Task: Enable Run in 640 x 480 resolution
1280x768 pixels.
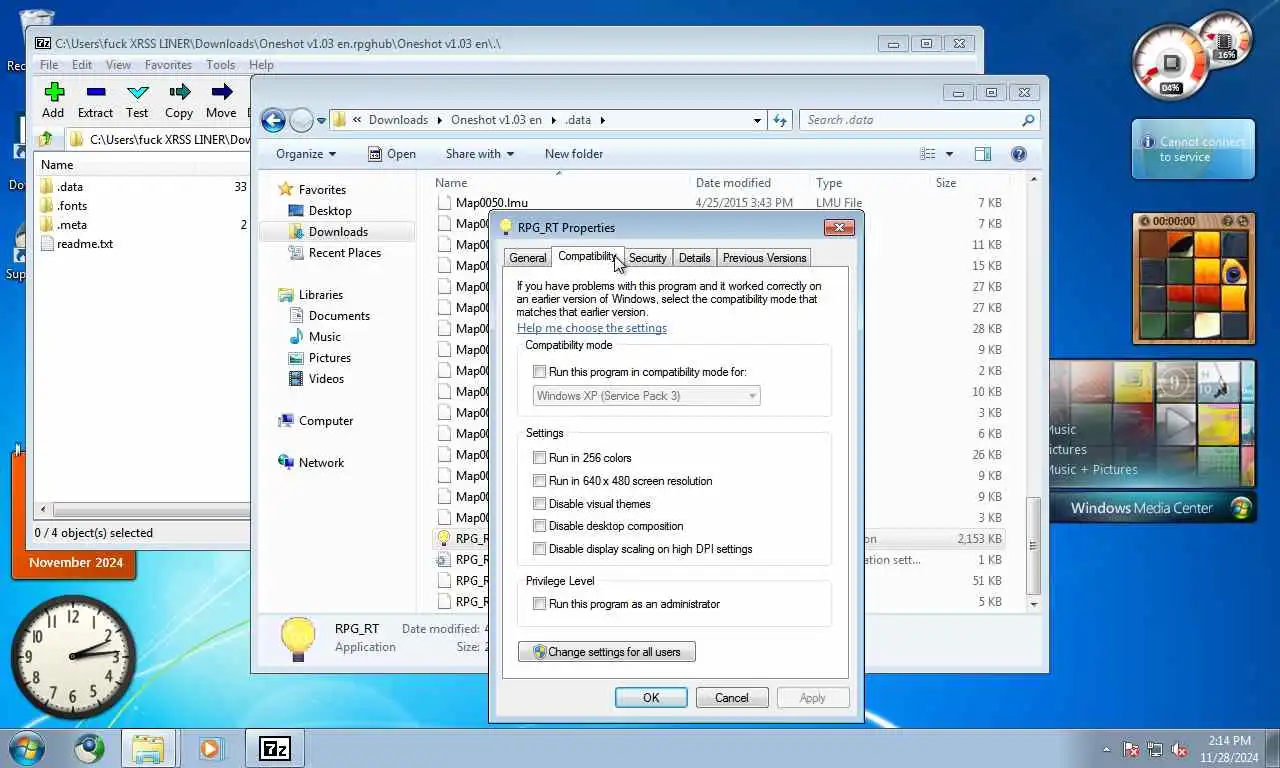Action: 540,481
